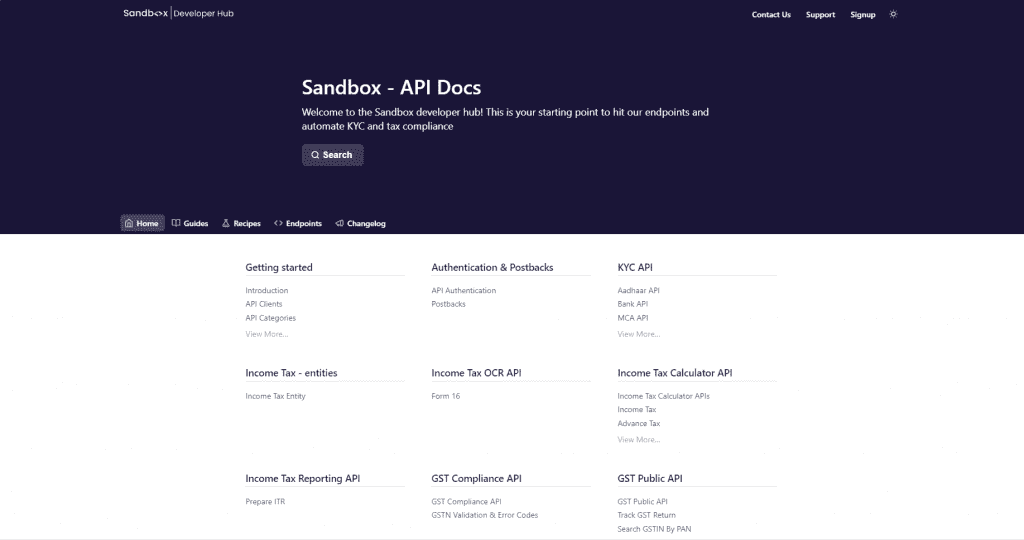Open the API Categories link
This screenshot has width=1024, height=540.
[x=270, y=318]
